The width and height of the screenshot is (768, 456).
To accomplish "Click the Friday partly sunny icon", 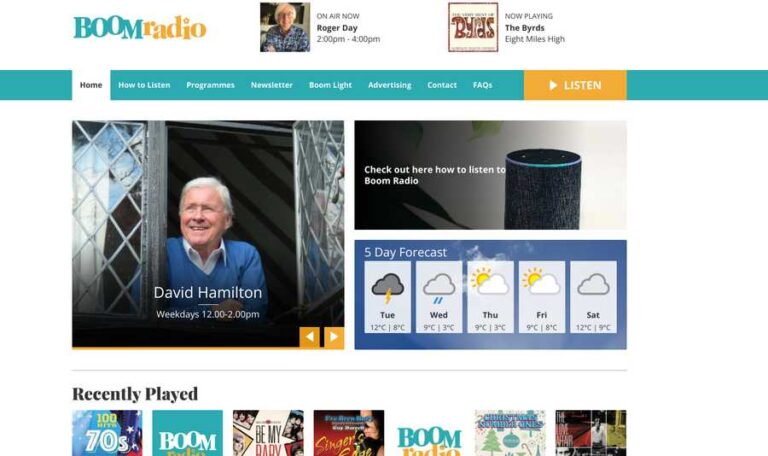I will (542, 281).
